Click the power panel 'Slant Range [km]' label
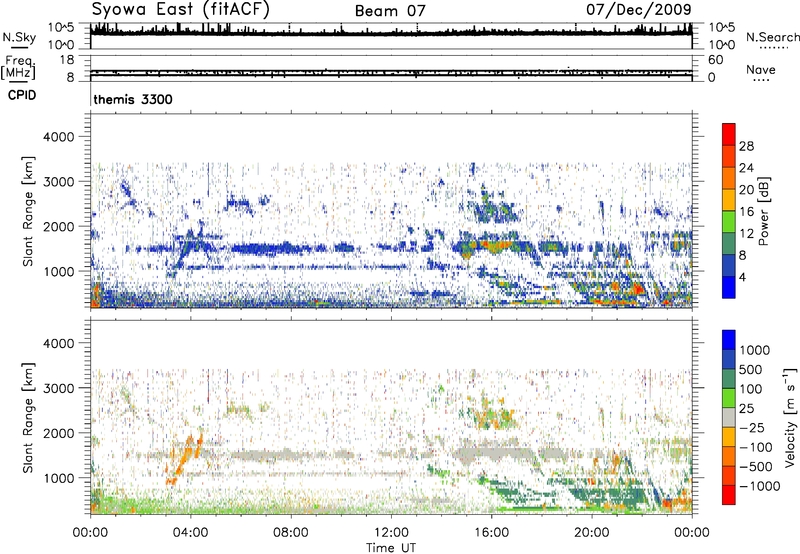Screen dimensions: 800x554 (x=28, y=211)
